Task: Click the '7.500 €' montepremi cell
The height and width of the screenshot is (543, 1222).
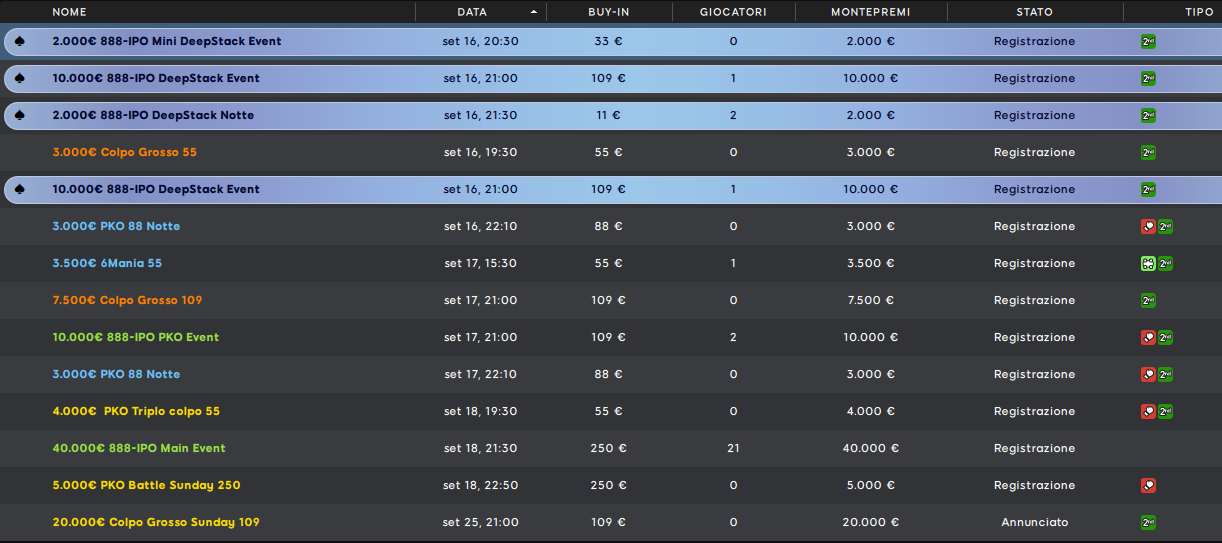Action: pos(870,301)
